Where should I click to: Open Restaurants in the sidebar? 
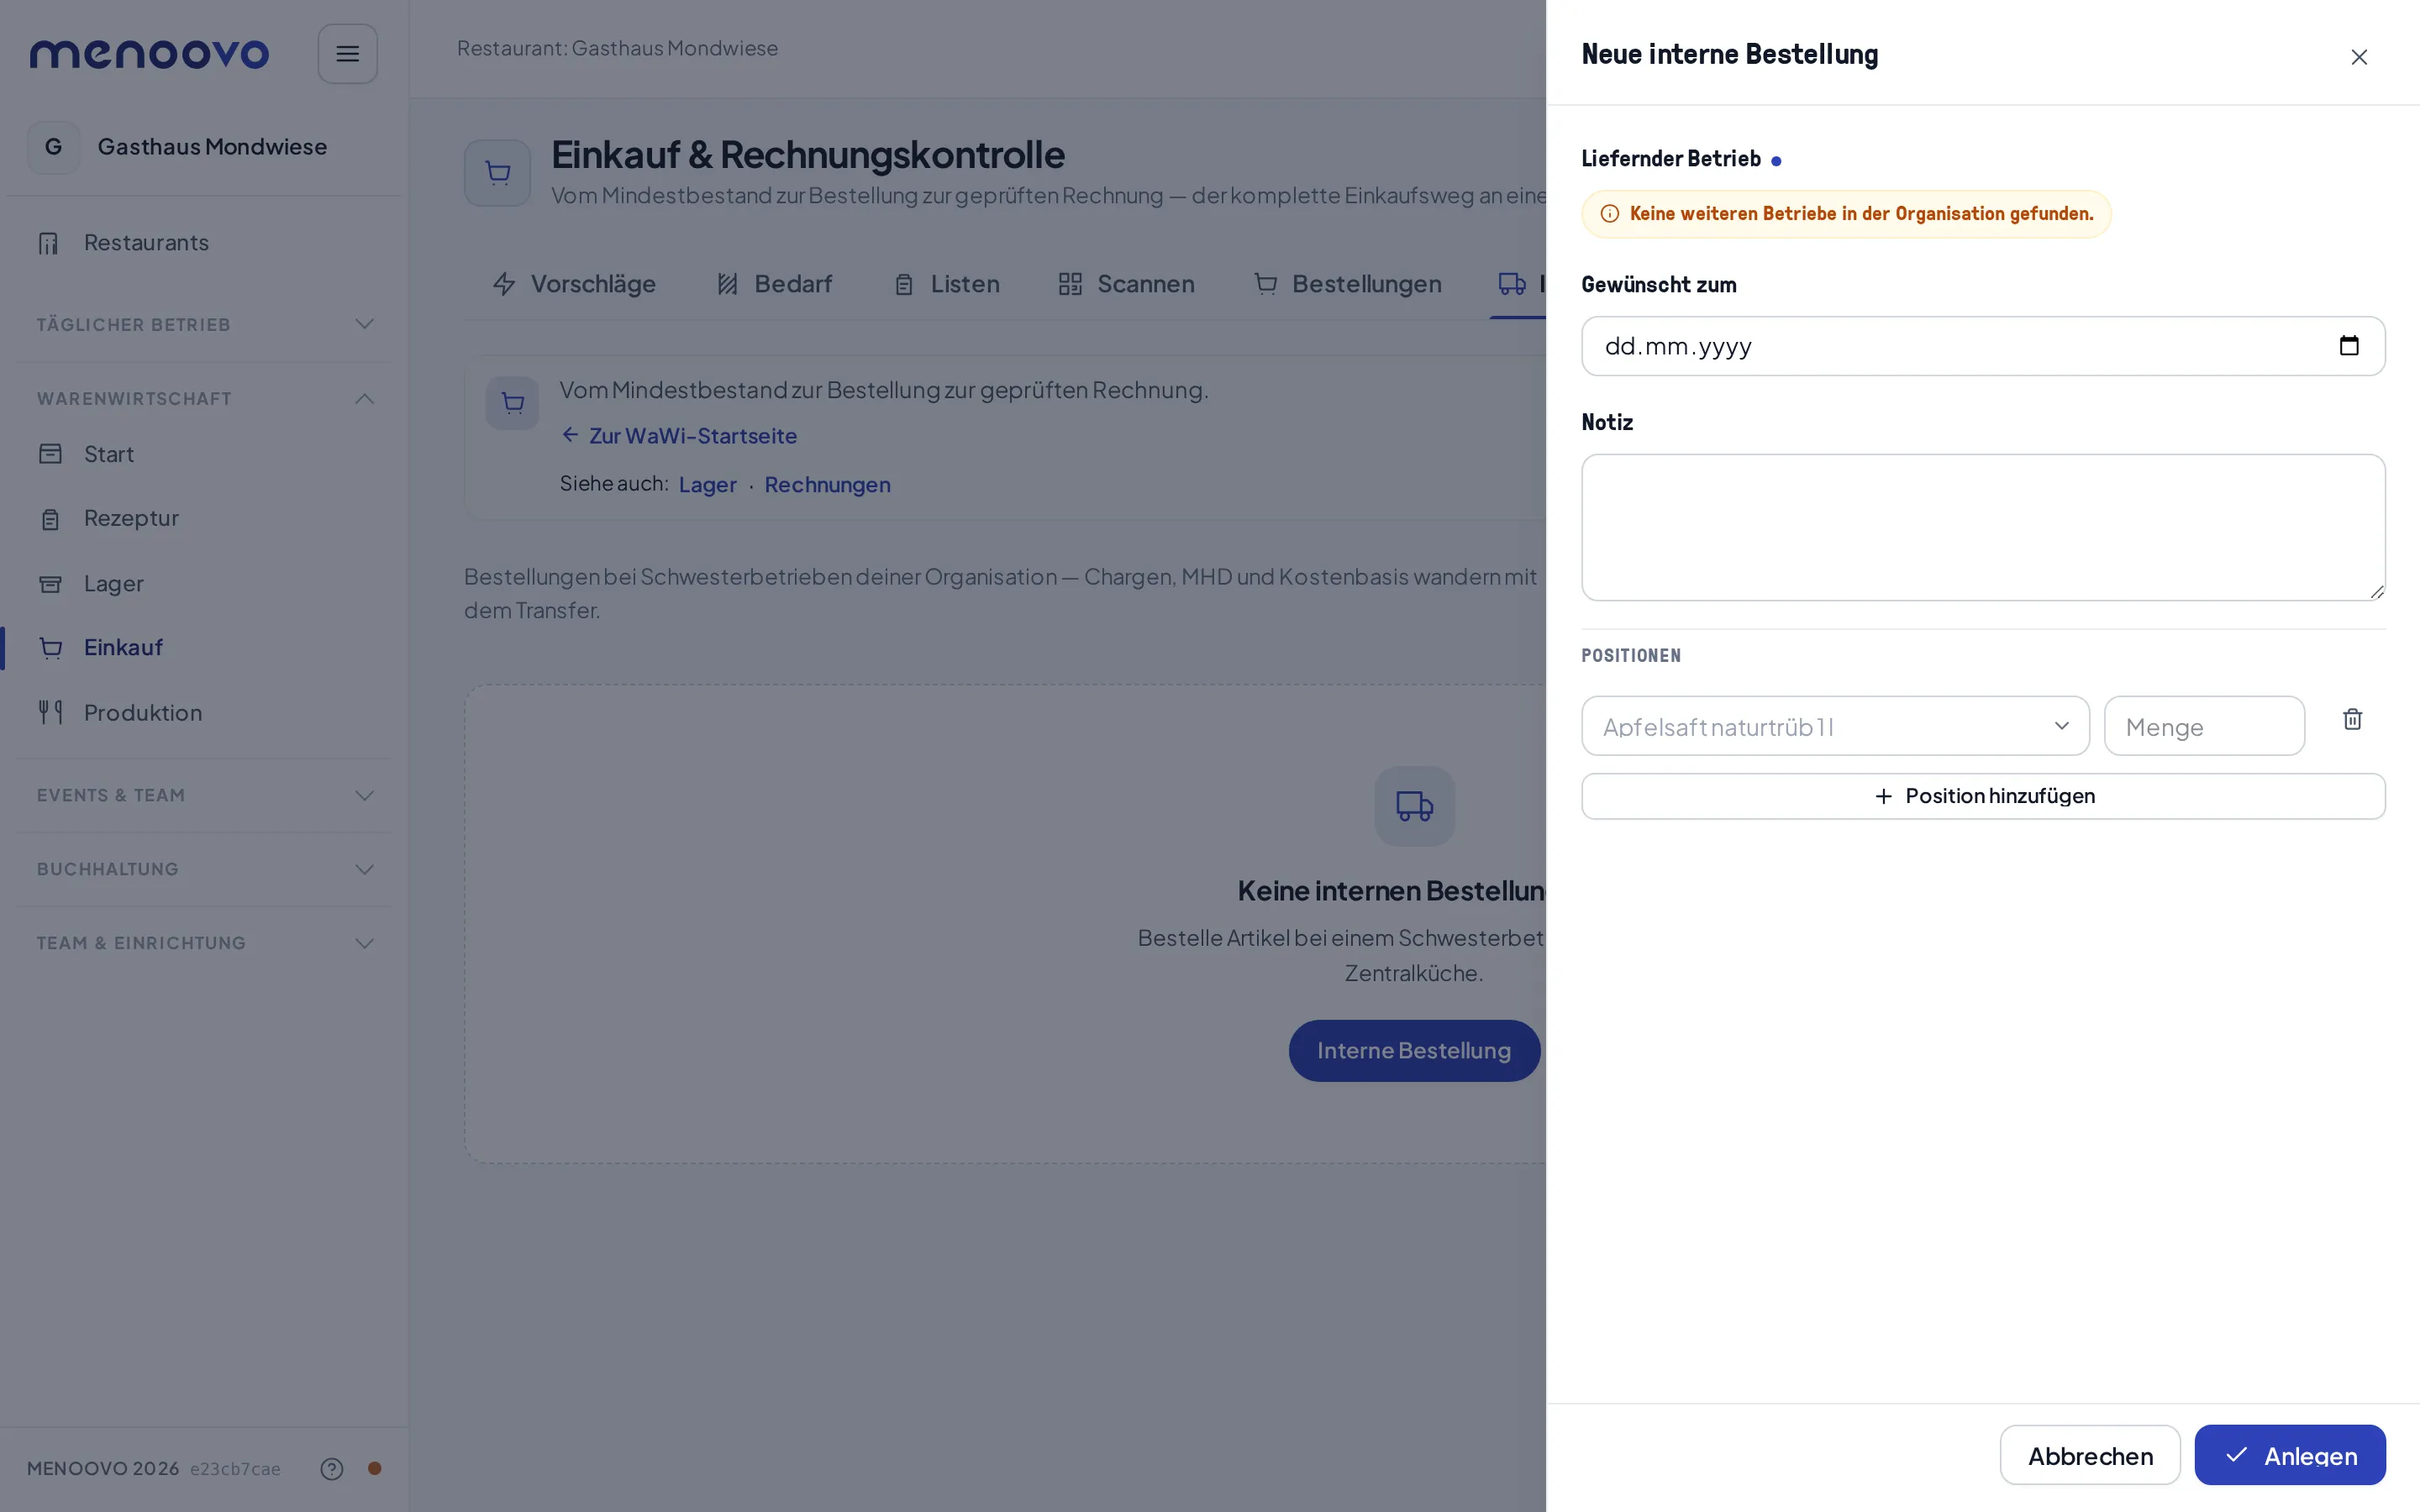204,243
